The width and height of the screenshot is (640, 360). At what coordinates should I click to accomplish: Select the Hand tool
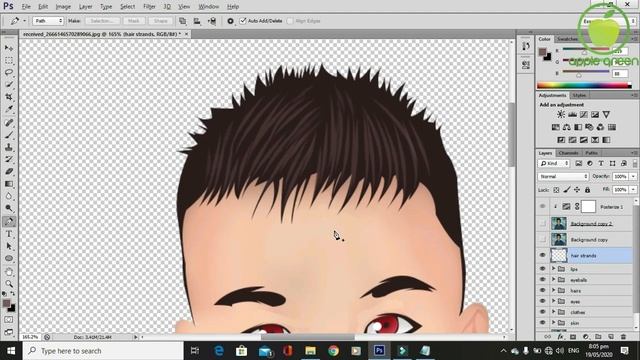pyautogui.click(x=9, y=271)
